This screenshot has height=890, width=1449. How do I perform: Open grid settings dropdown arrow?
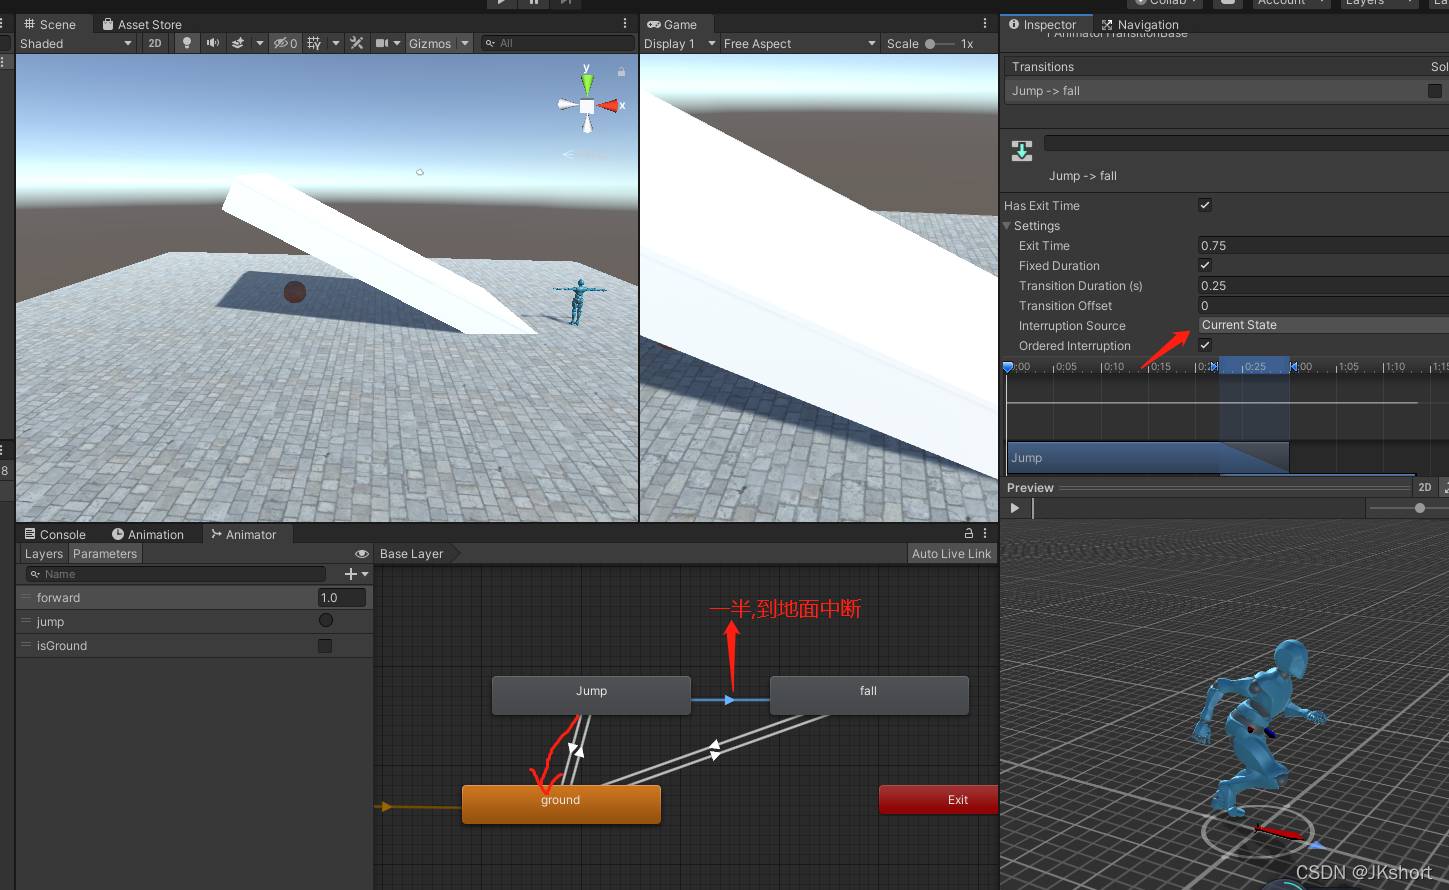coord(336,43)
